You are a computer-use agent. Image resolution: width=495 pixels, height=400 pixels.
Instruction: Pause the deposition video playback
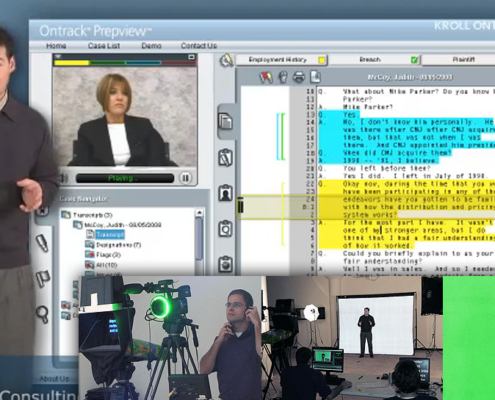(185, 178)
